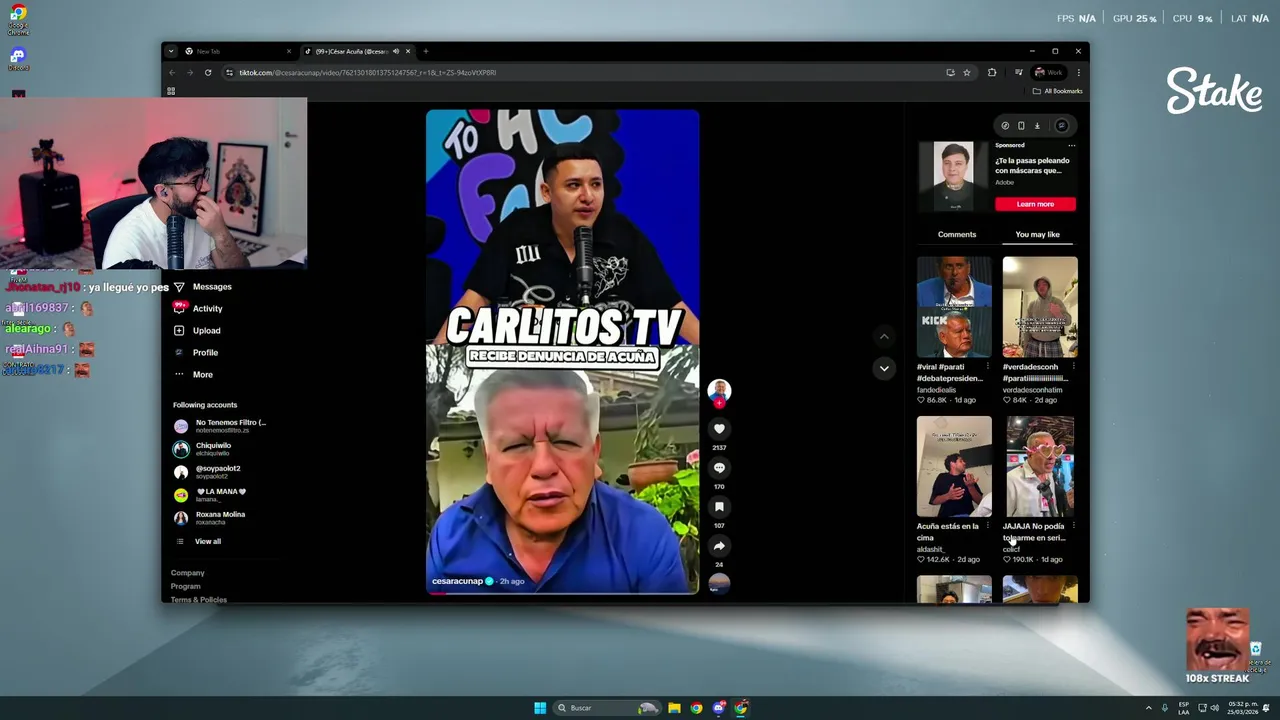Click the video progress bar
1280x720 pixels.
562,594
